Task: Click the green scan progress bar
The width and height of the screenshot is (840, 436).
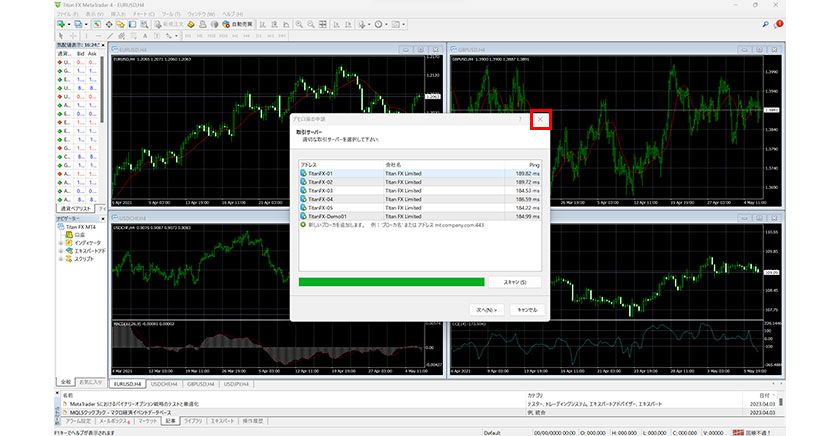Action: pos(391,282)
